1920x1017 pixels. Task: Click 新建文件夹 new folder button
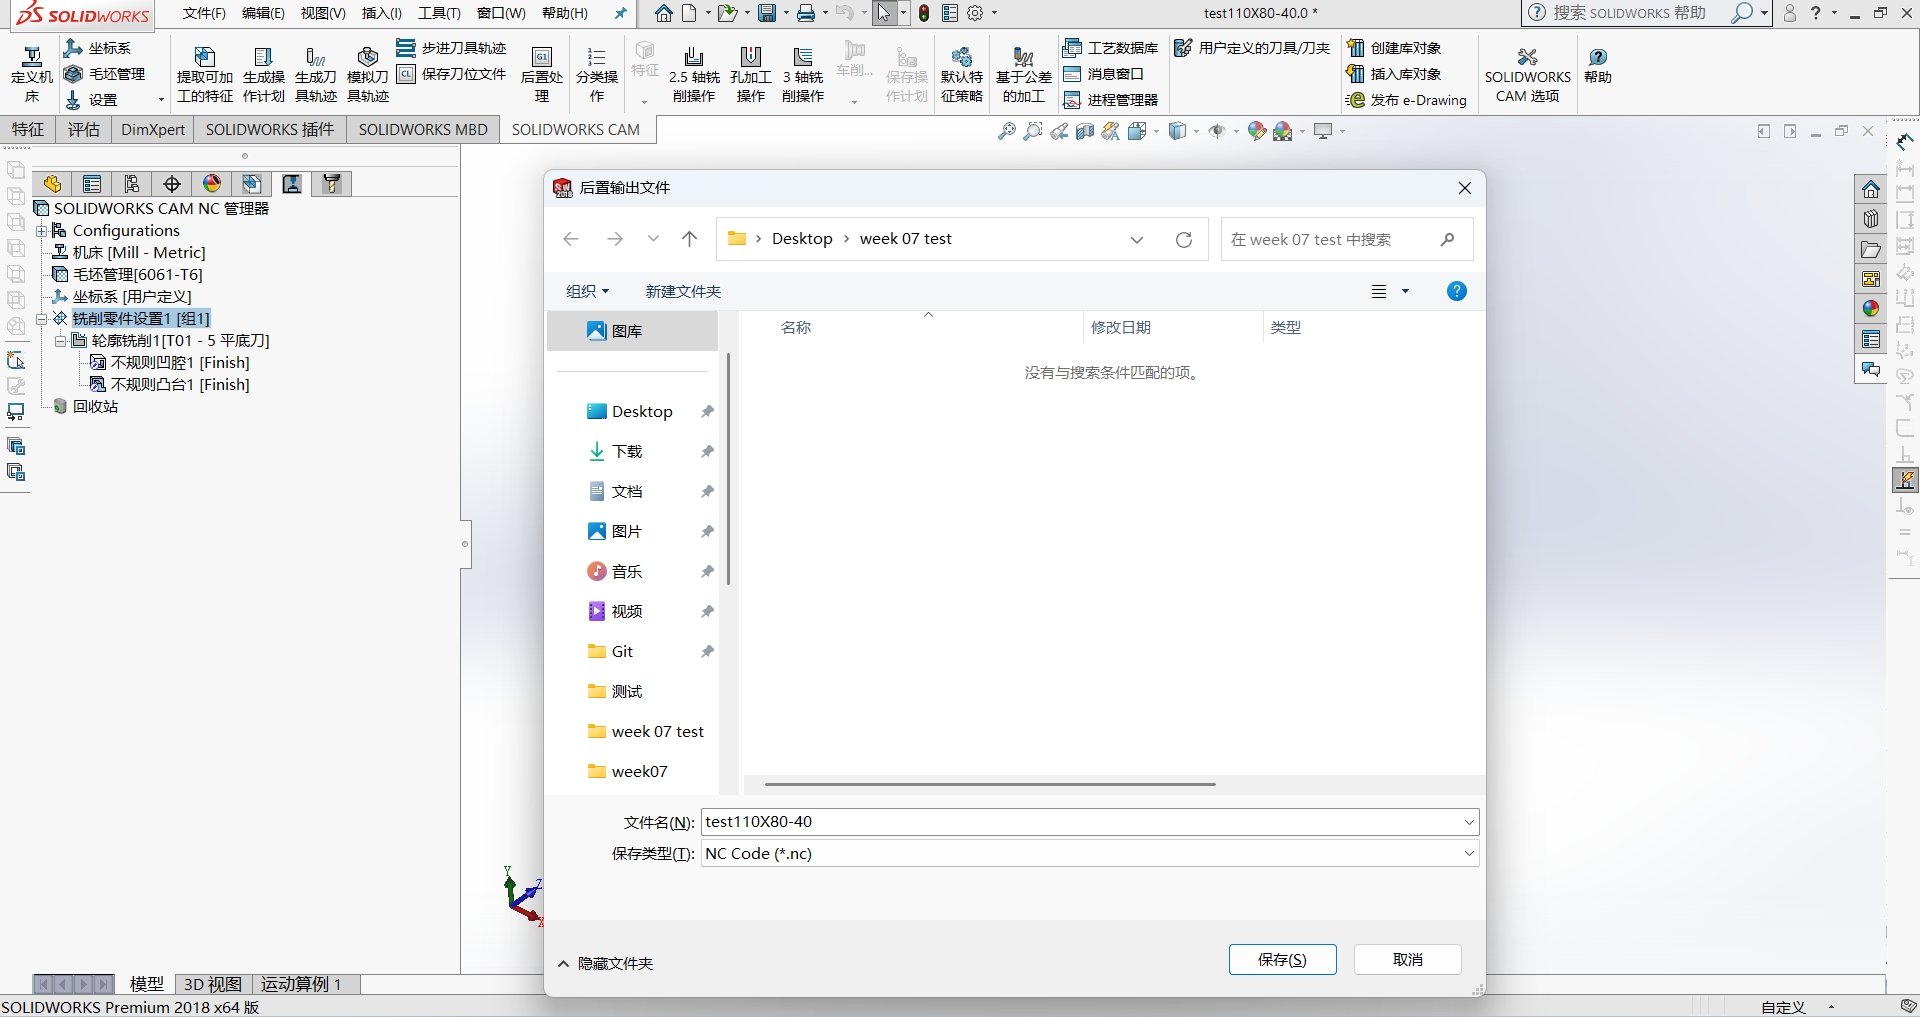point(683,291)
